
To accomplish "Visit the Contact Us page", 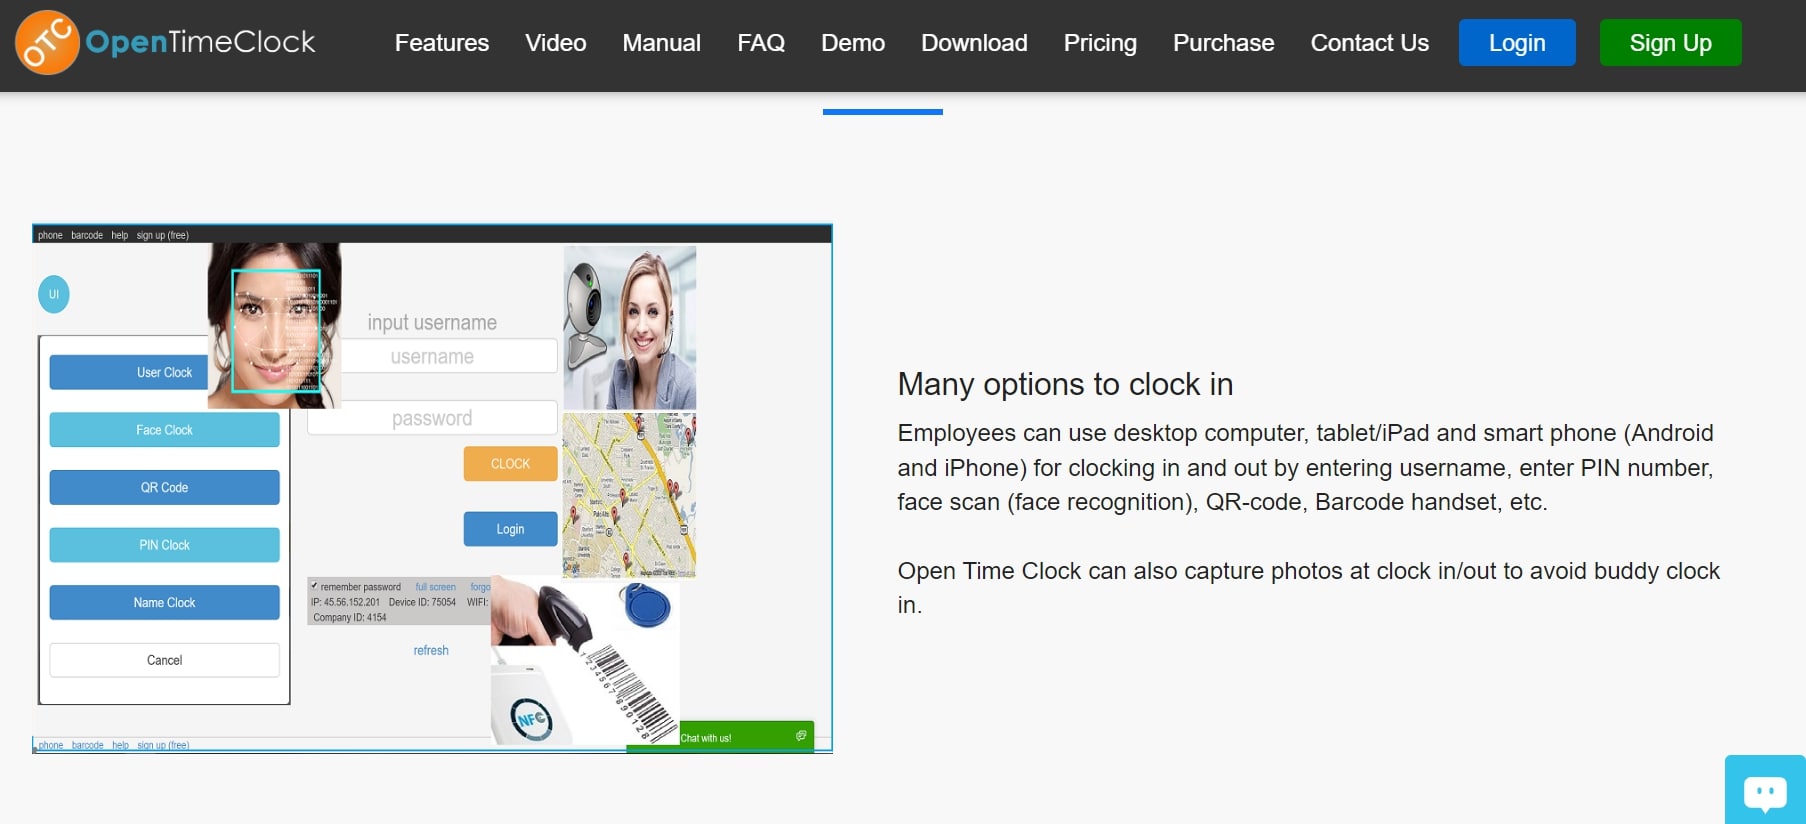I will click(1369, 43).
